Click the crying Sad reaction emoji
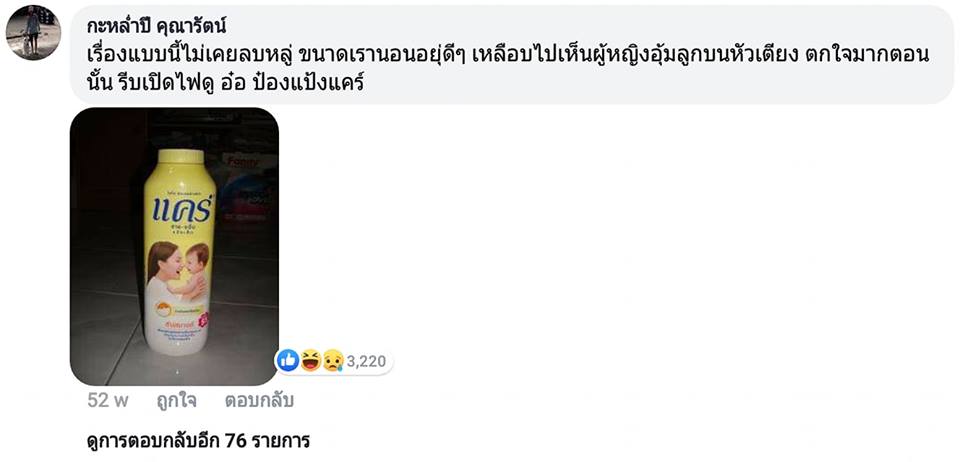960x462 pixels. 333,361
